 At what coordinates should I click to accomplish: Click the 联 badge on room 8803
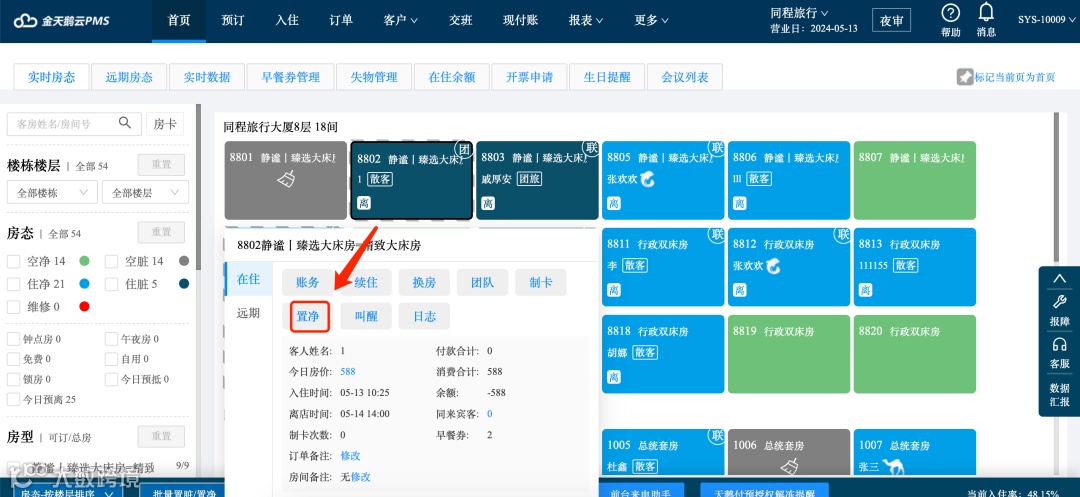(590, 148)
